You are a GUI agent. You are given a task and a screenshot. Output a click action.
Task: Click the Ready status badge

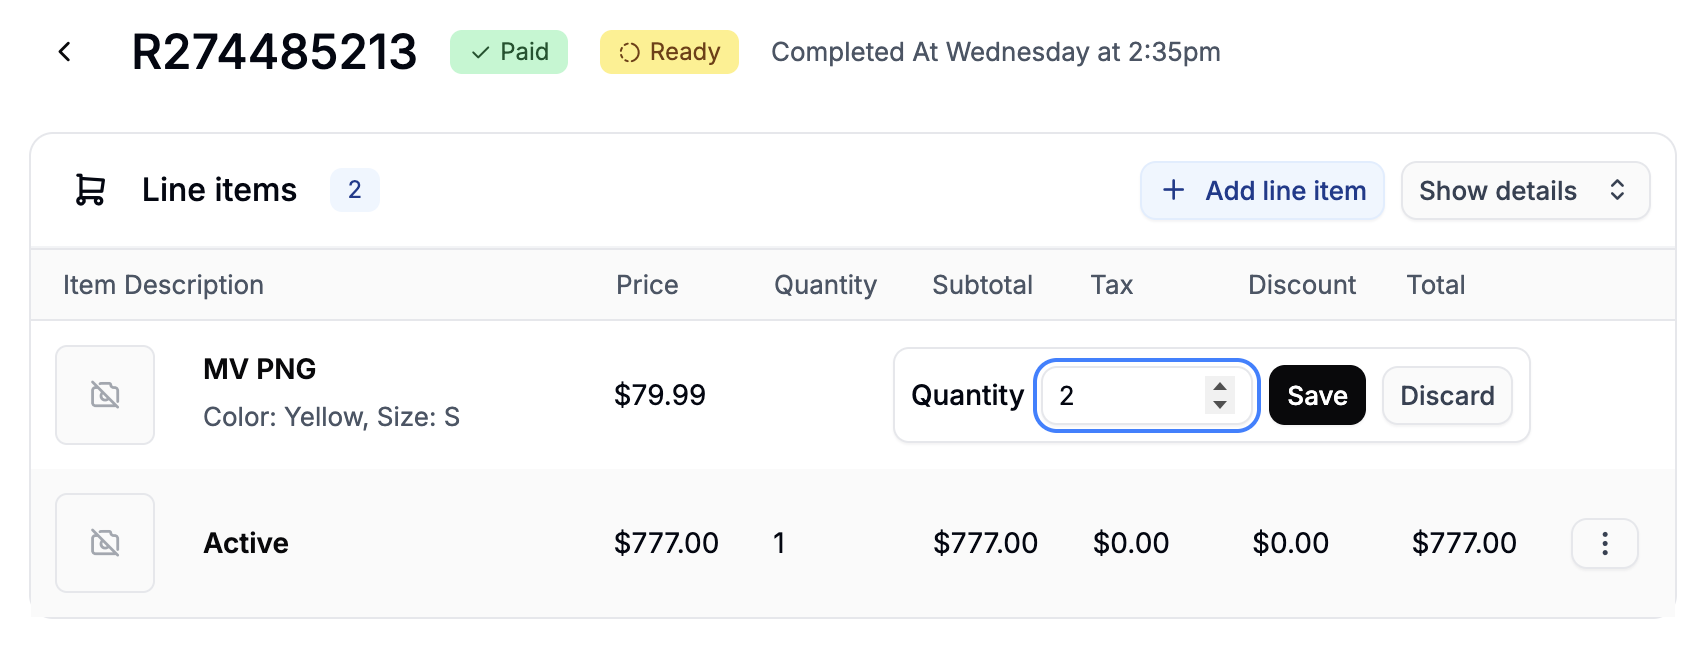668,52
